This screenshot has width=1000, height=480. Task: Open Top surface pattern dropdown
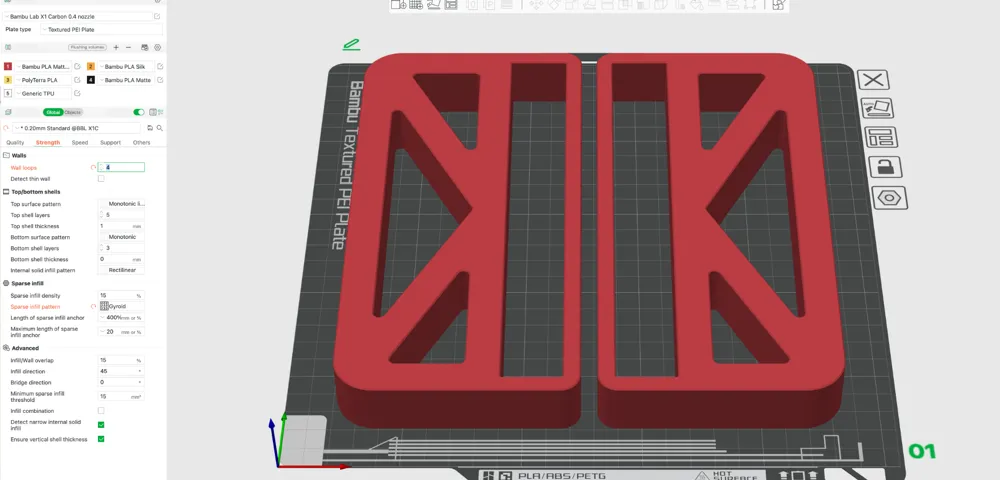click(x=121, y=204)
